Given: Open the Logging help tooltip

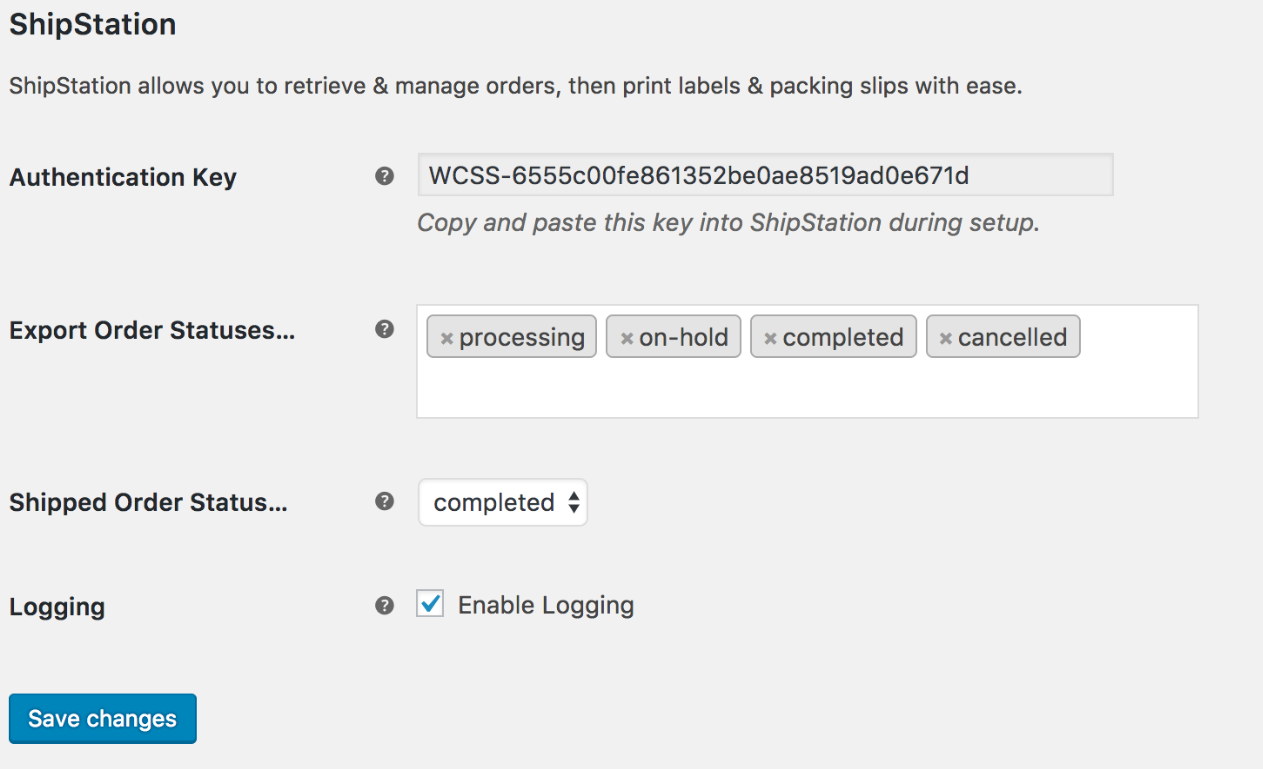Looking at the screenshot, I should click(x=384, y=604).
